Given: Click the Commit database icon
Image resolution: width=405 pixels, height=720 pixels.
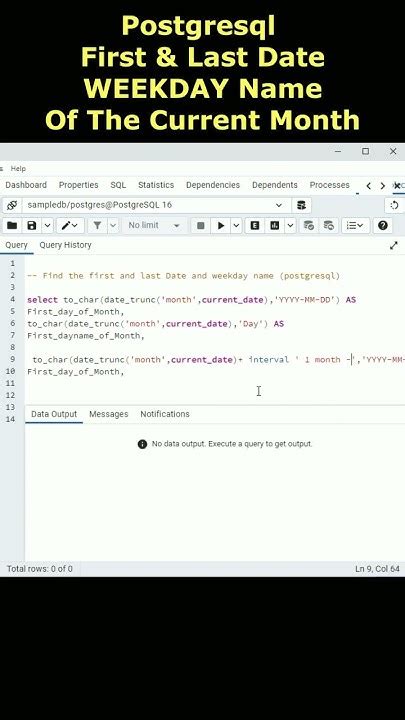Looking at the screenshot, I should tap(309, 225).
